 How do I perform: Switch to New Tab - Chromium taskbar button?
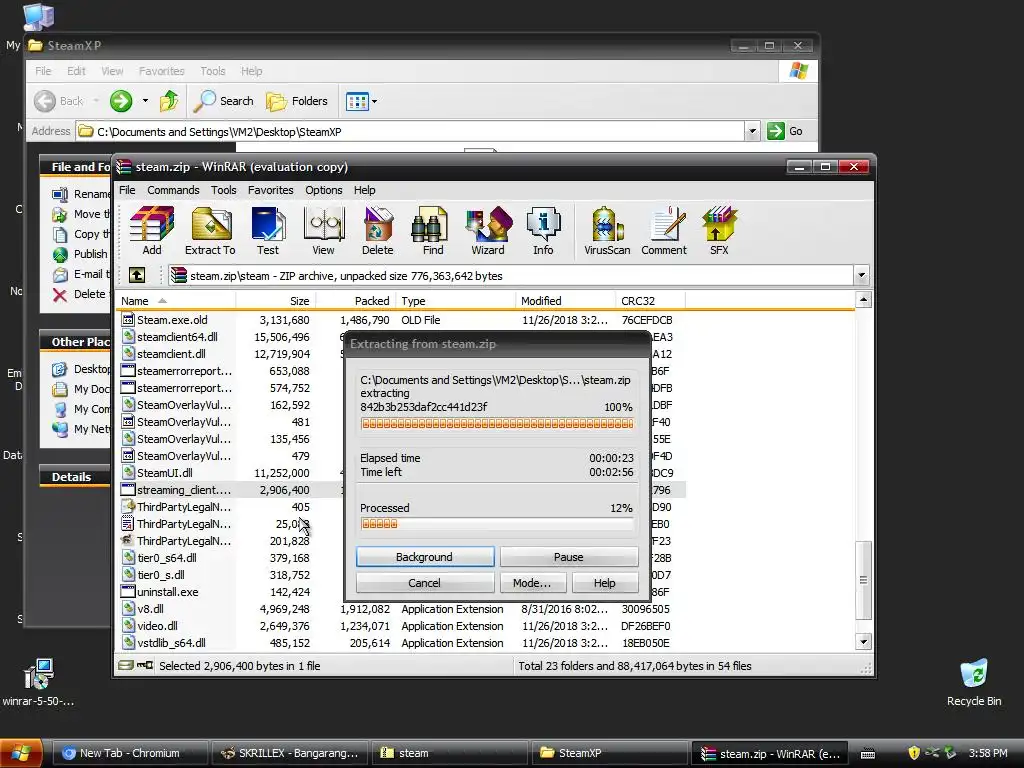click(x=129, y=753)
